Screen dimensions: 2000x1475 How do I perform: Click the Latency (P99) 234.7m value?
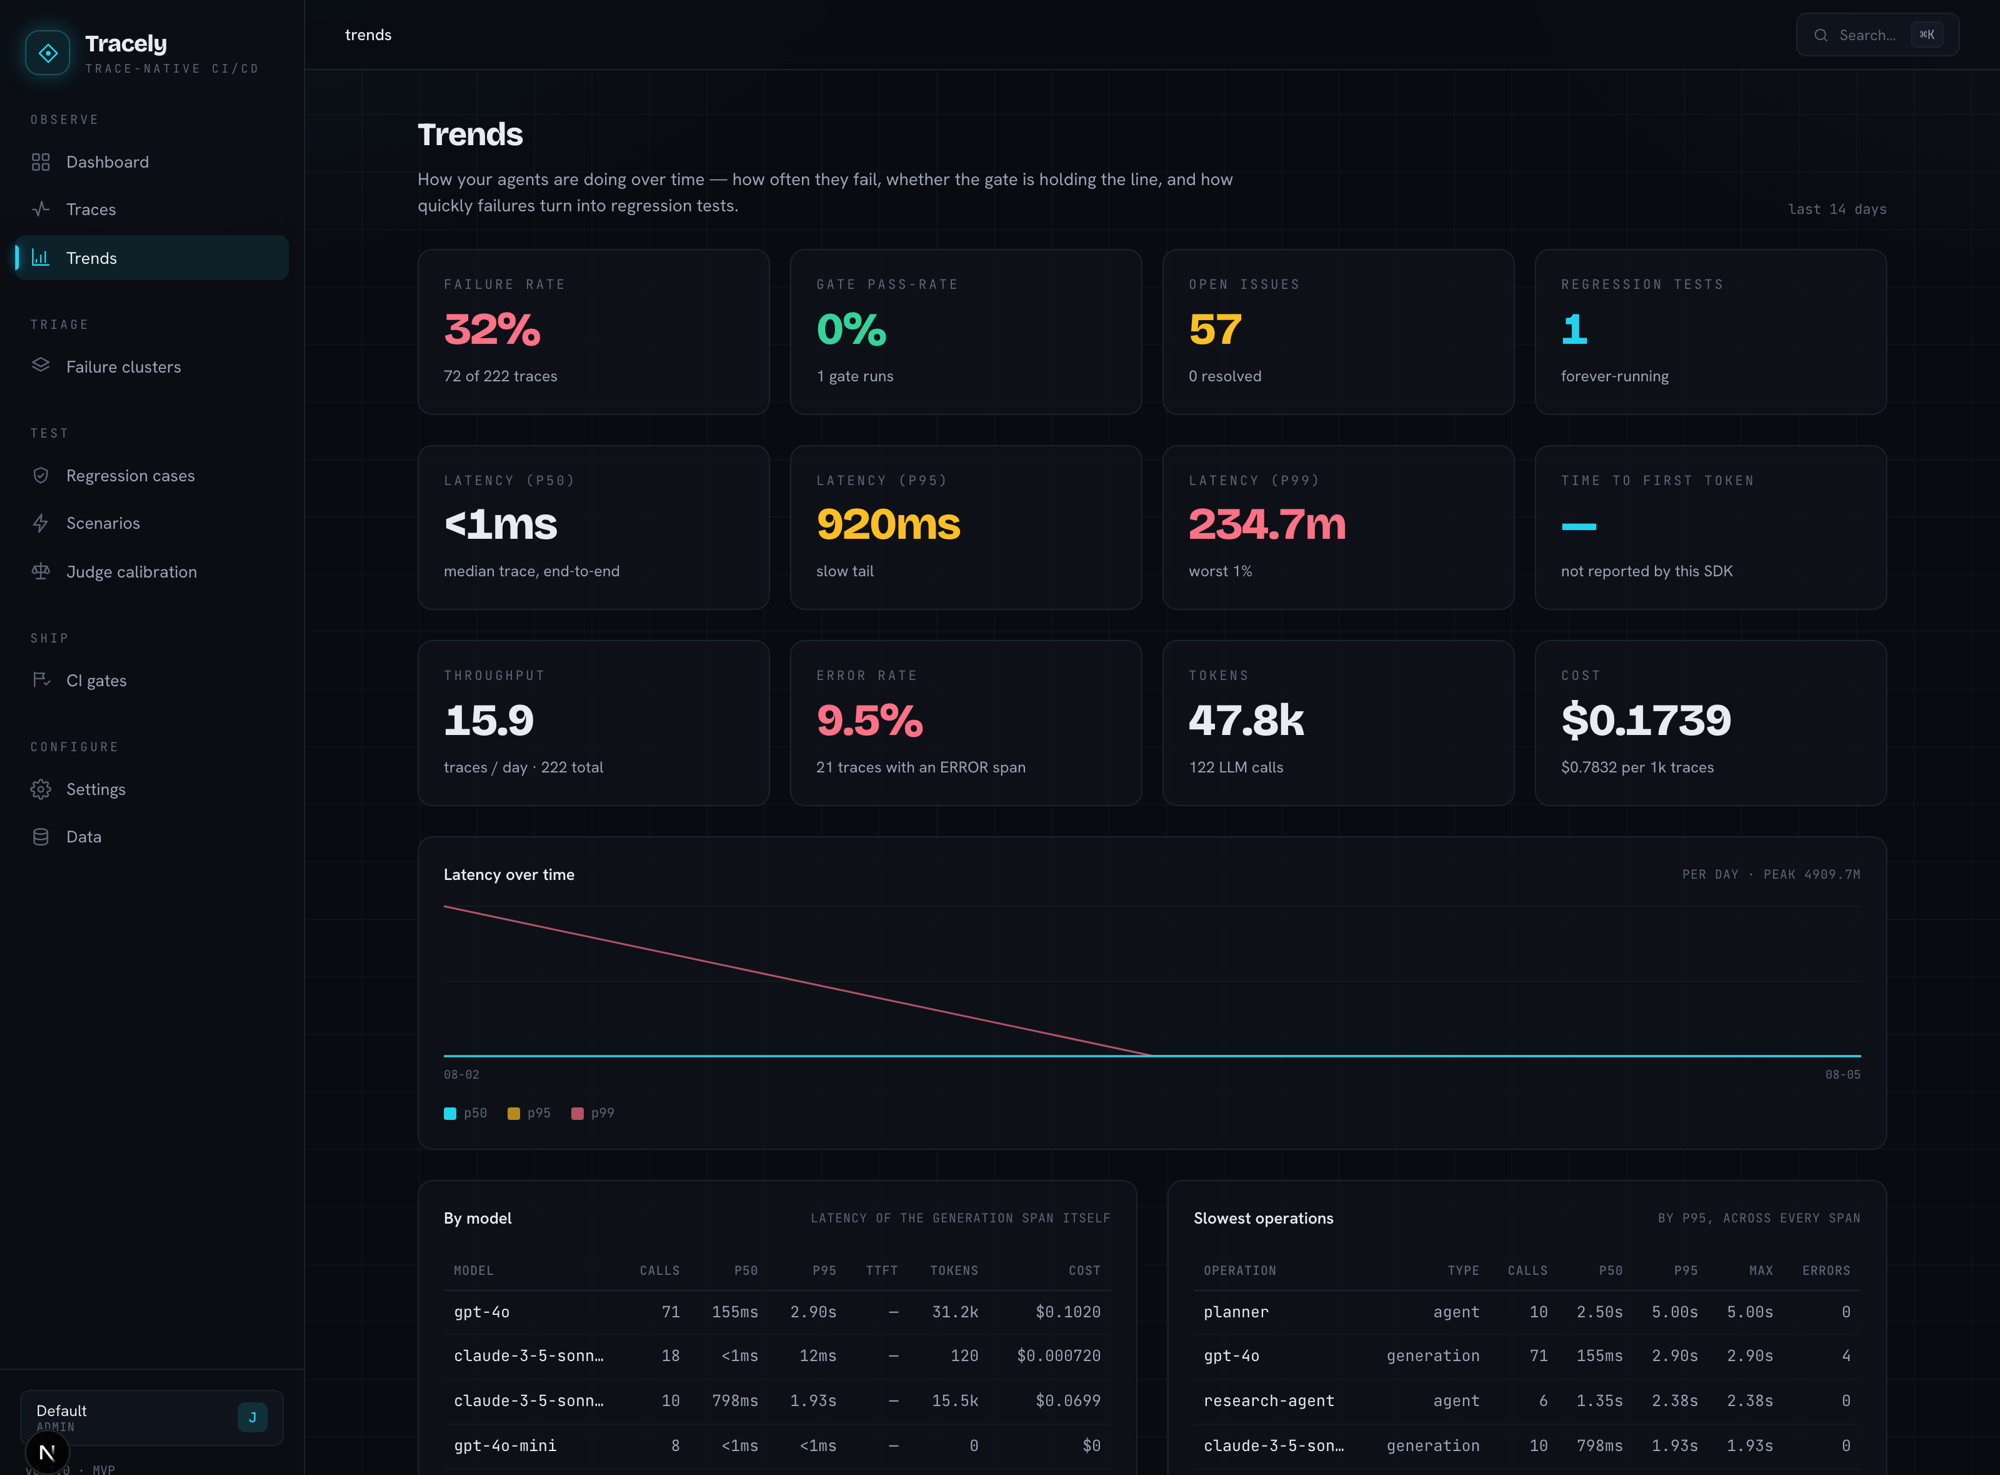pos(1267,524)
